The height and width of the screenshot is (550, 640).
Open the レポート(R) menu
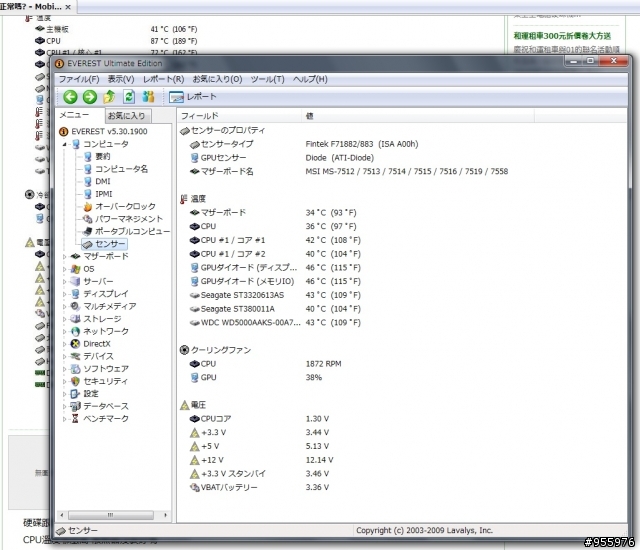click(163, 79)
